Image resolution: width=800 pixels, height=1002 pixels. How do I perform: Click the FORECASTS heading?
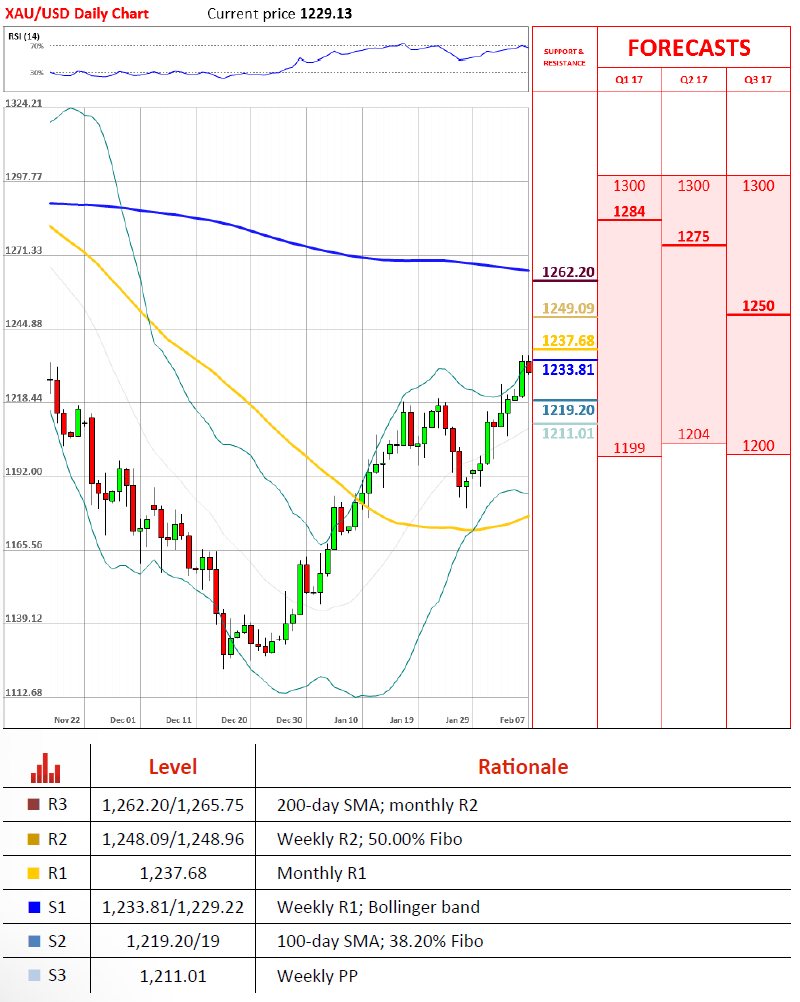pyautogui.click(x=689, y=49)
